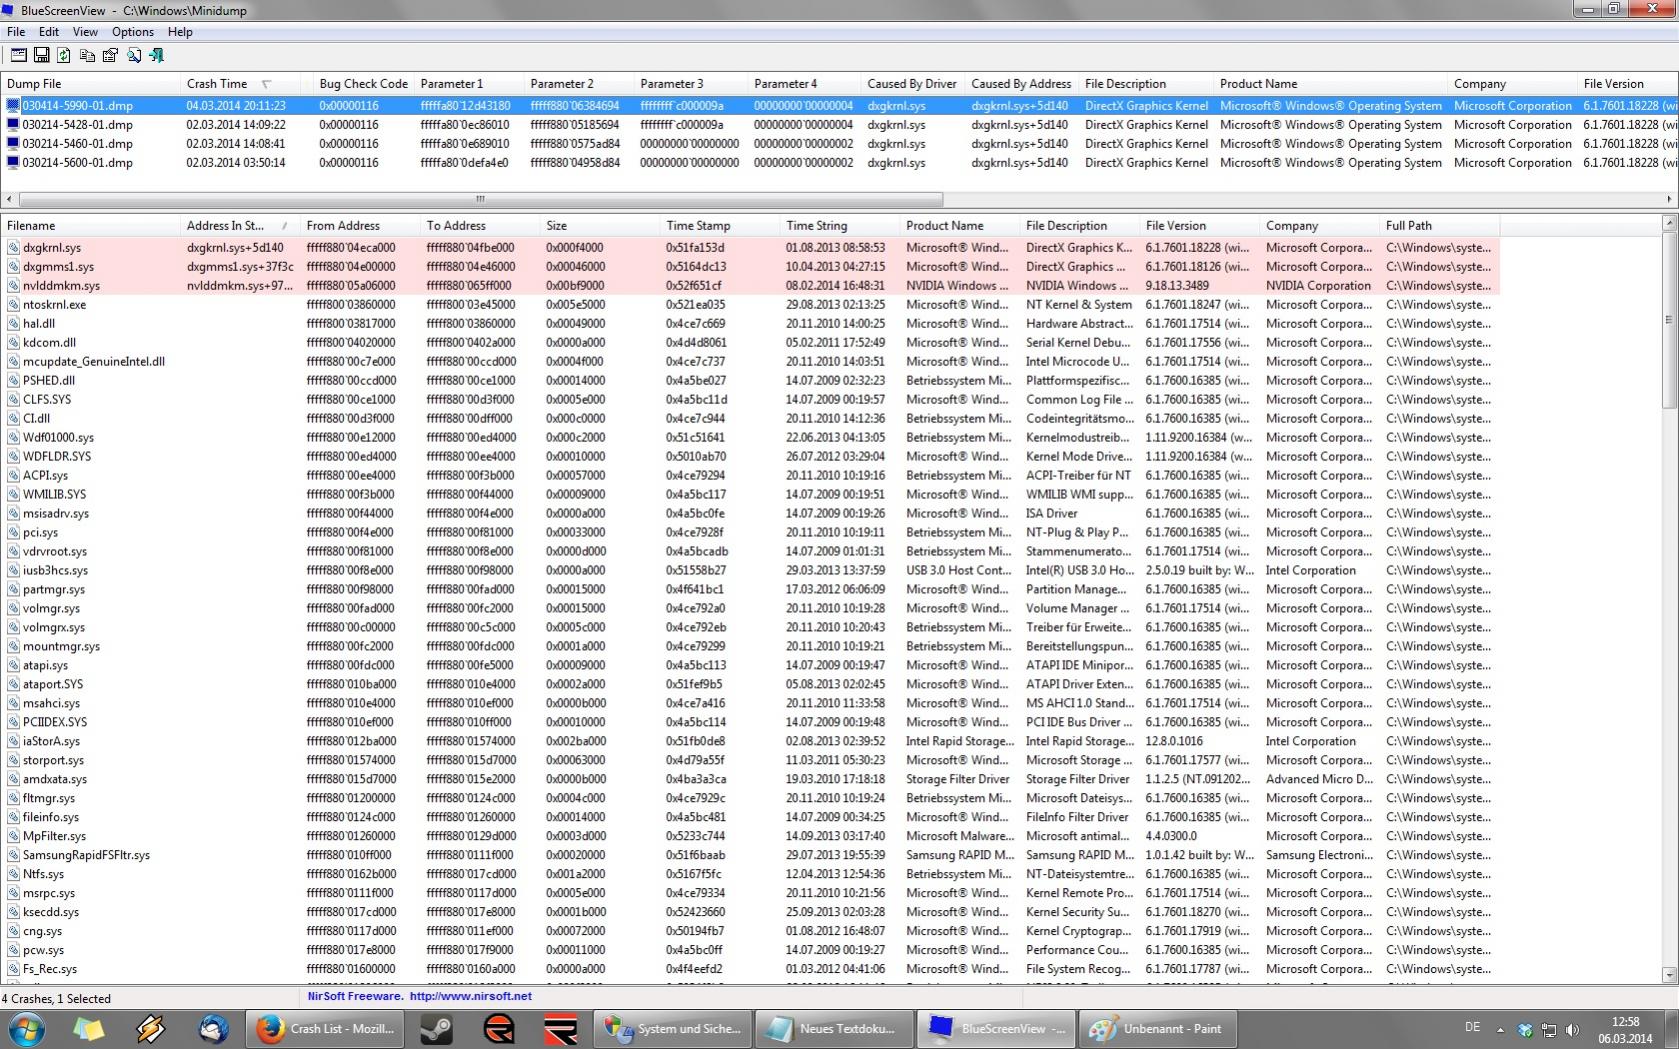
Task: Show hidden tray icons arrow
Action: tap(1500, 1029)
